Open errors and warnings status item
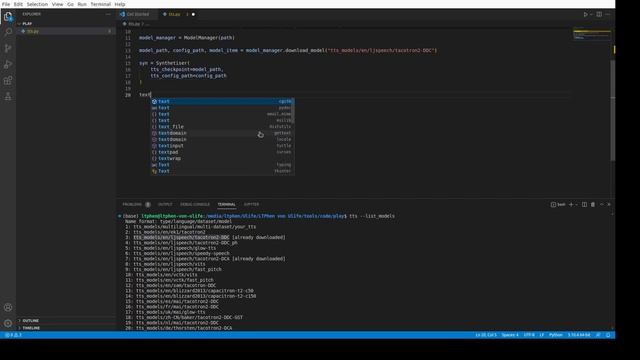 13,335
